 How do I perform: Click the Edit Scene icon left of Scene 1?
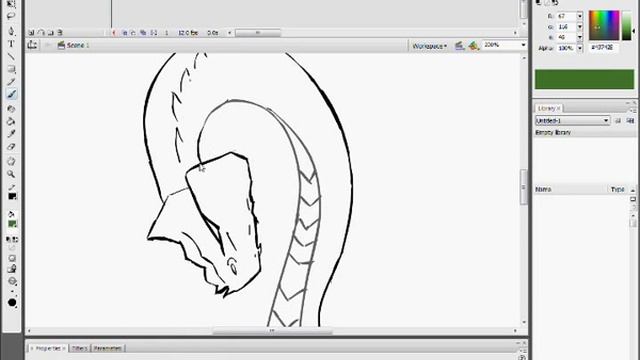[32, 45]
